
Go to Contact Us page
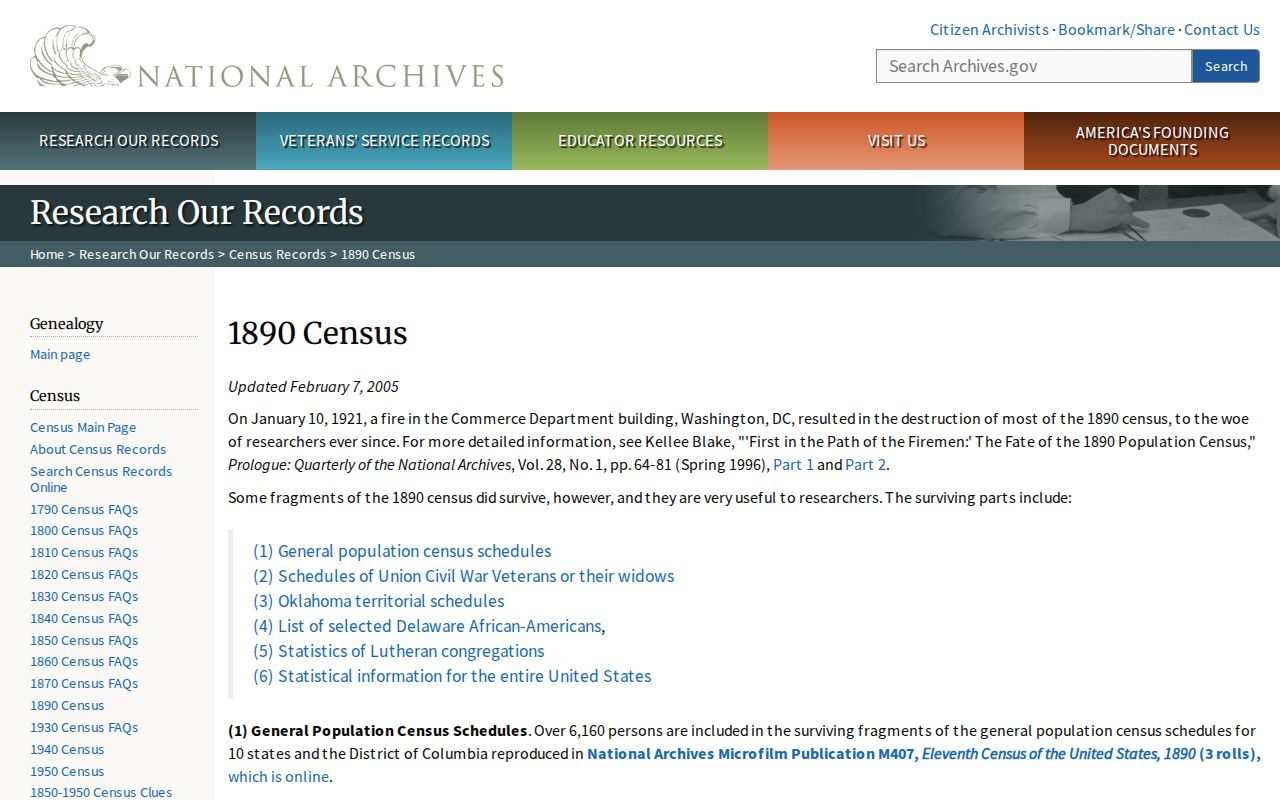pyautogui.click(x=1222, y=29)
